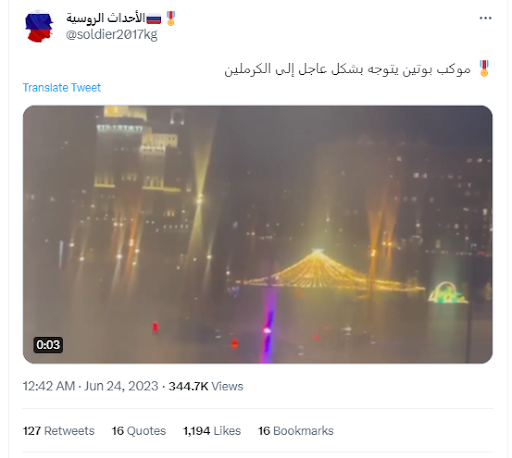Open the three-dot more options menu
This screenshot has height=458, width=512.
click(x=485, y=18)
